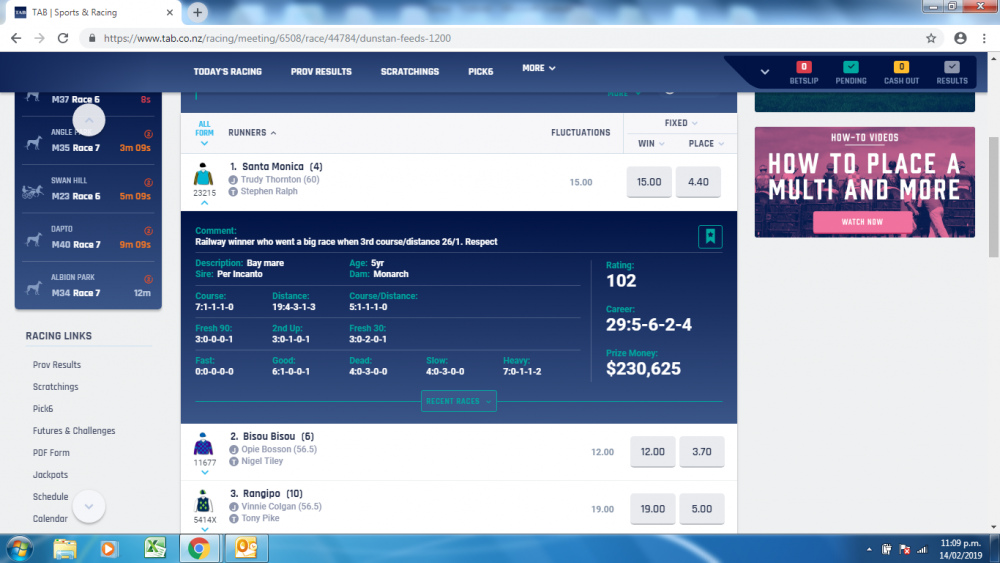Reload the page in Chrome
Image resolution: width=1000 pixels, height=563 pixels.
[63, 38]
